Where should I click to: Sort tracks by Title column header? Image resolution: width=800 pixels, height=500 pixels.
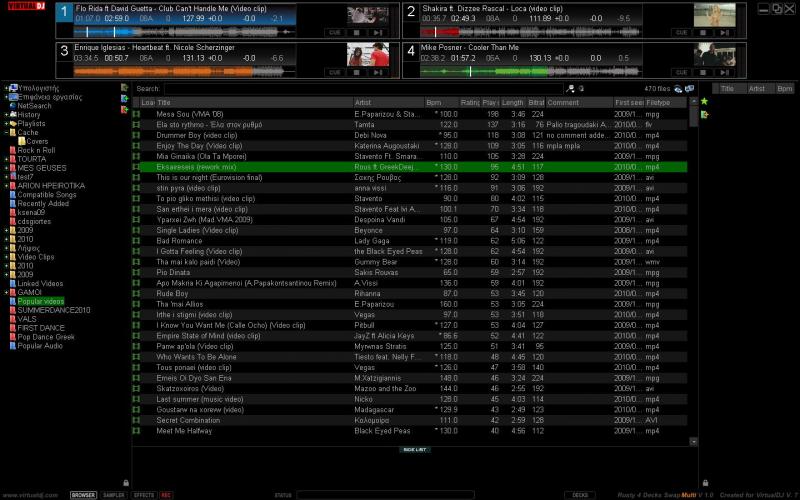click(254, 103)
